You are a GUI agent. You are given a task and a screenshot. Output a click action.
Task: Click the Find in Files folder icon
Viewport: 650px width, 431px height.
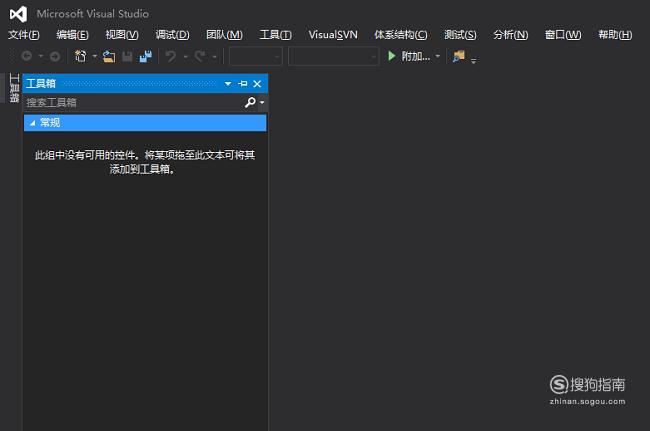[x=458, y=56]
